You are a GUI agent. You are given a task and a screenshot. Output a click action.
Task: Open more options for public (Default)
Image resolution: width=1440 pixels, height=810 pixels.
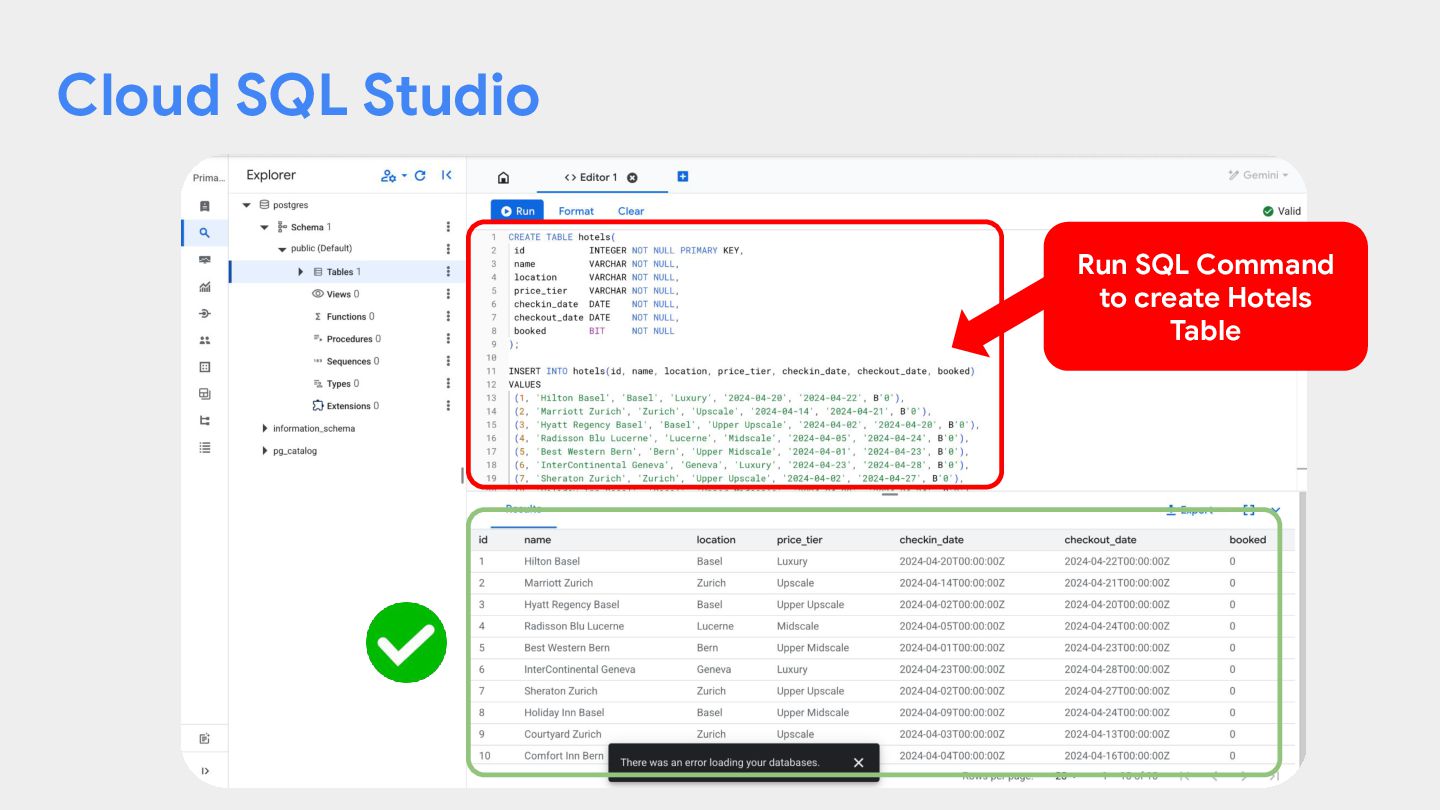point(448,249)
